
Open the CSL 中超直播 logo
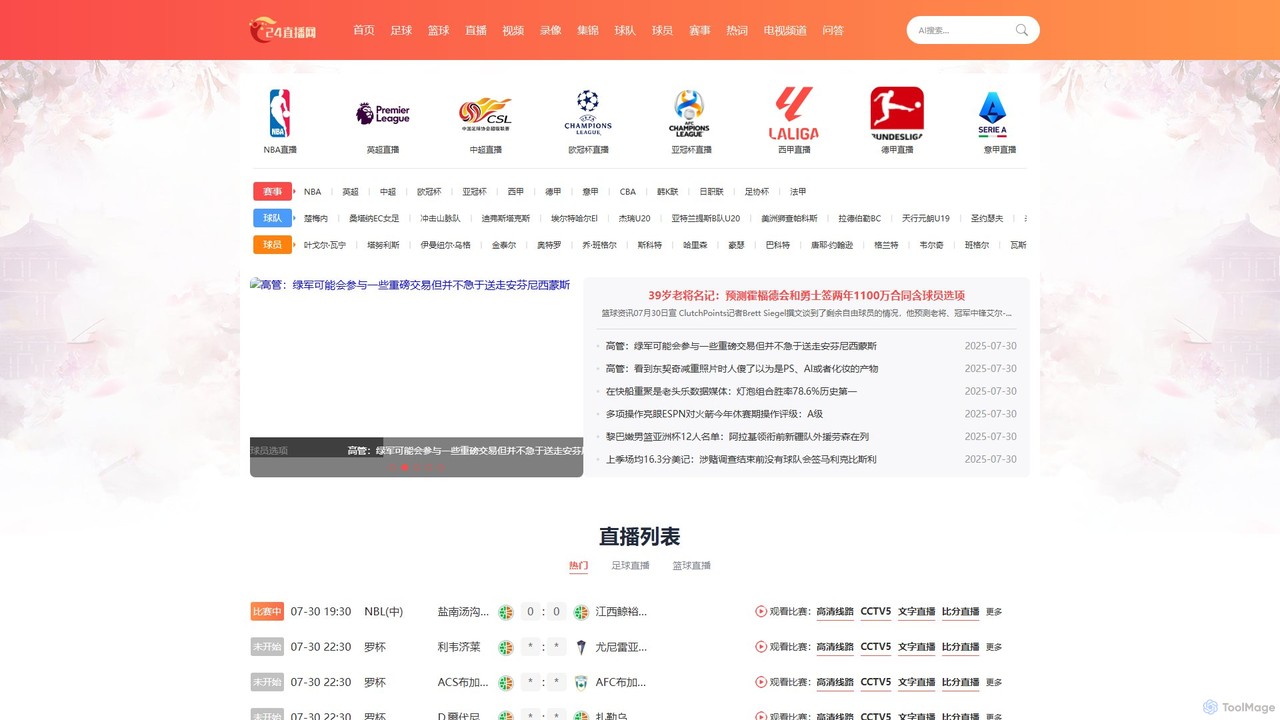coord(486,114)
